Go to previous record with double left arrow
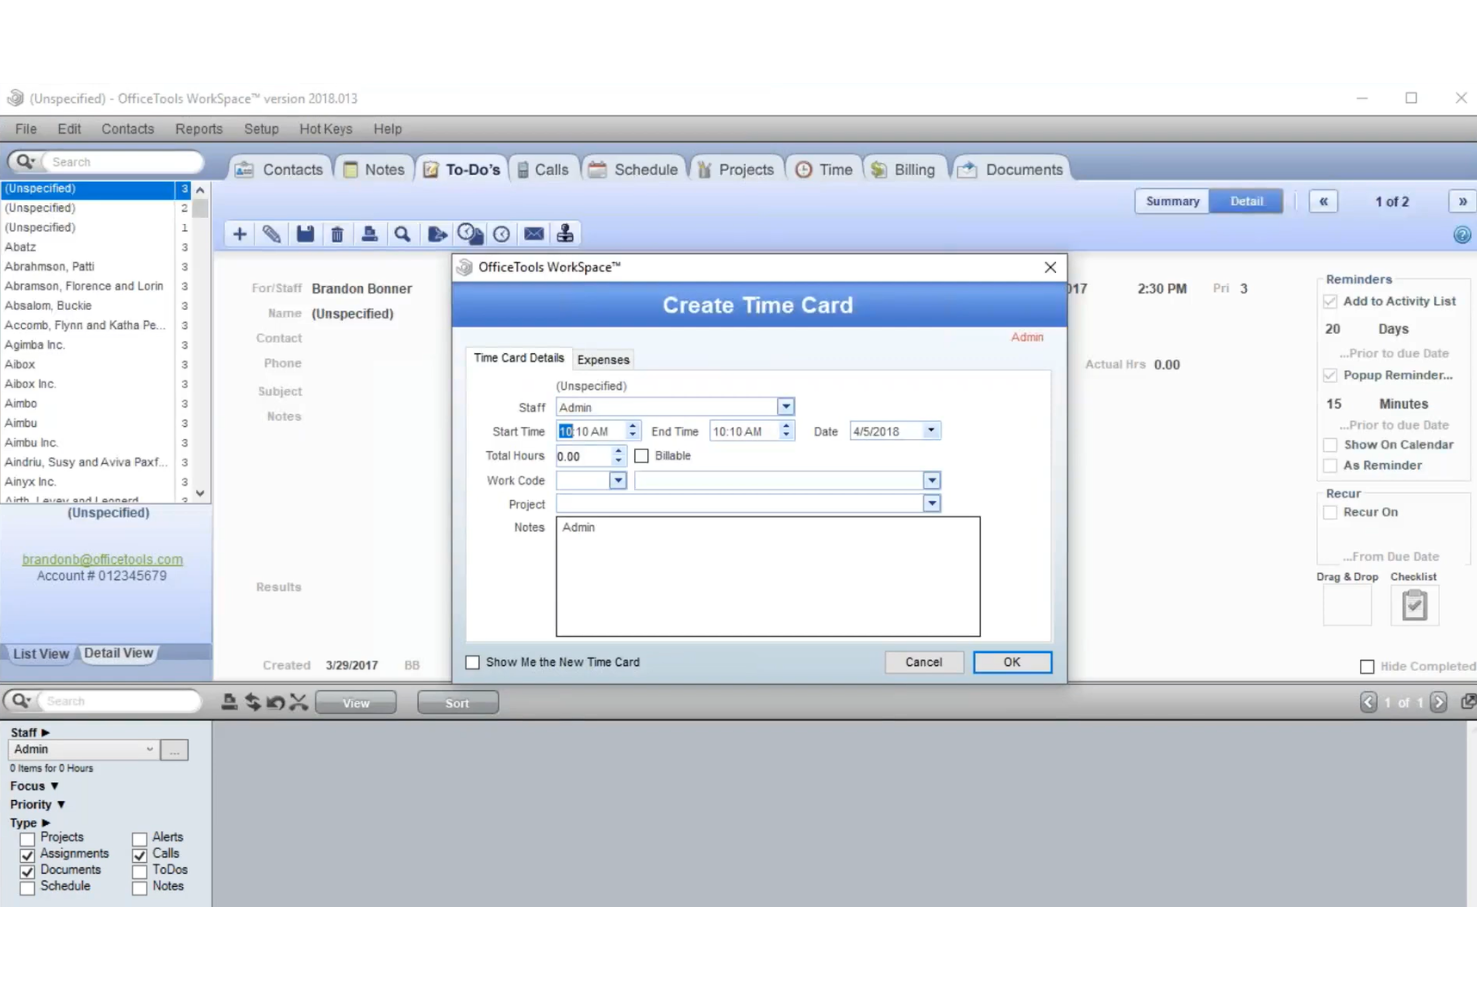This screenshot has width=1480, height=987. click(x=1323, y=201)
